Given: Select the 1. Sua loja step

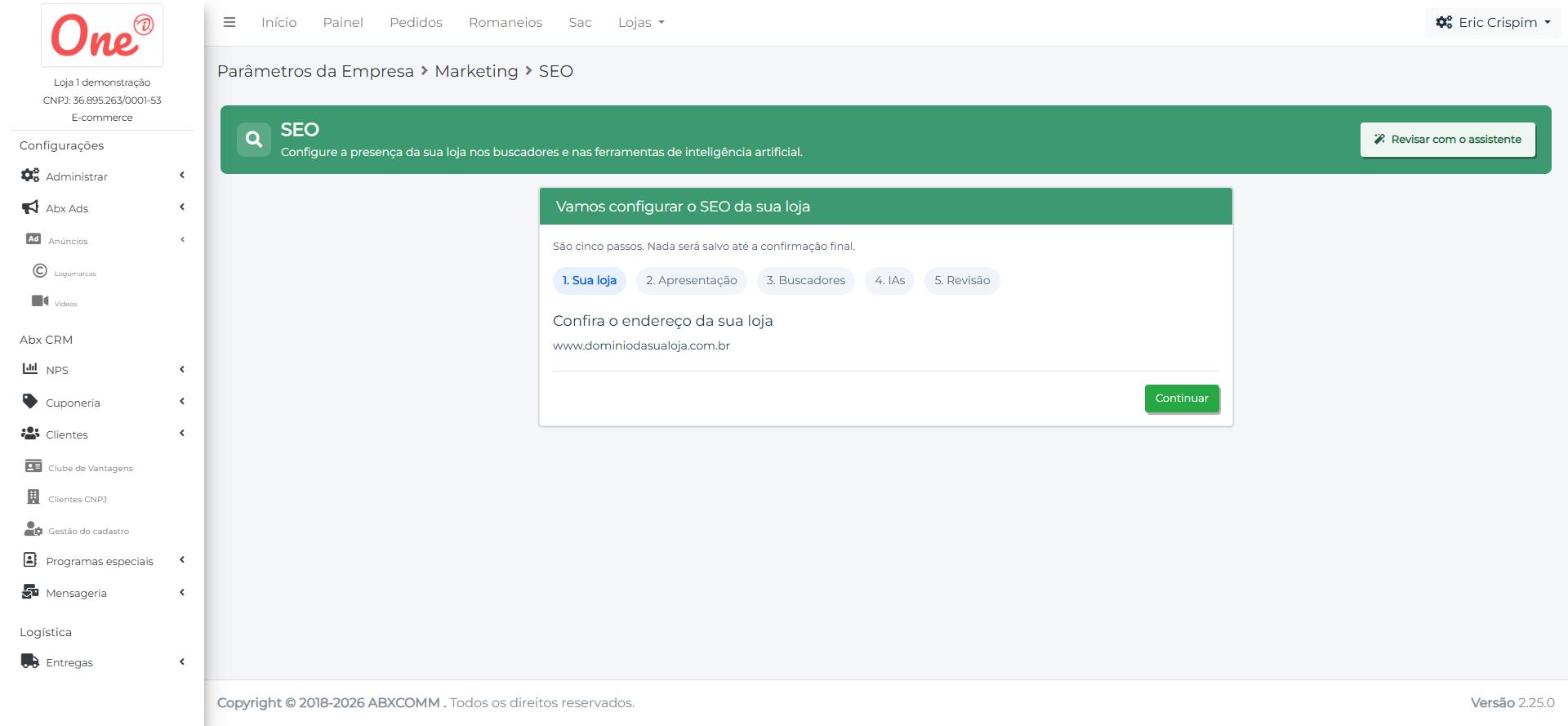Looking at the screenshot, I should coord(589,280).
